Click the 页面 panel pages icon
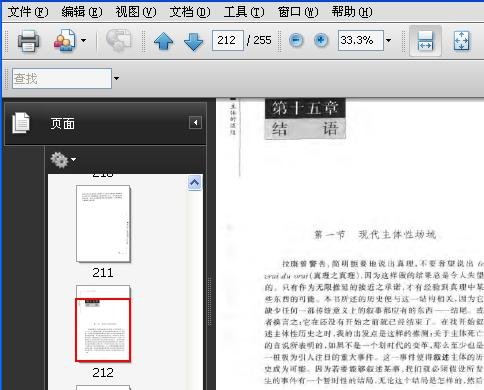This screenshot has width=484, height=390. (21, 123)
